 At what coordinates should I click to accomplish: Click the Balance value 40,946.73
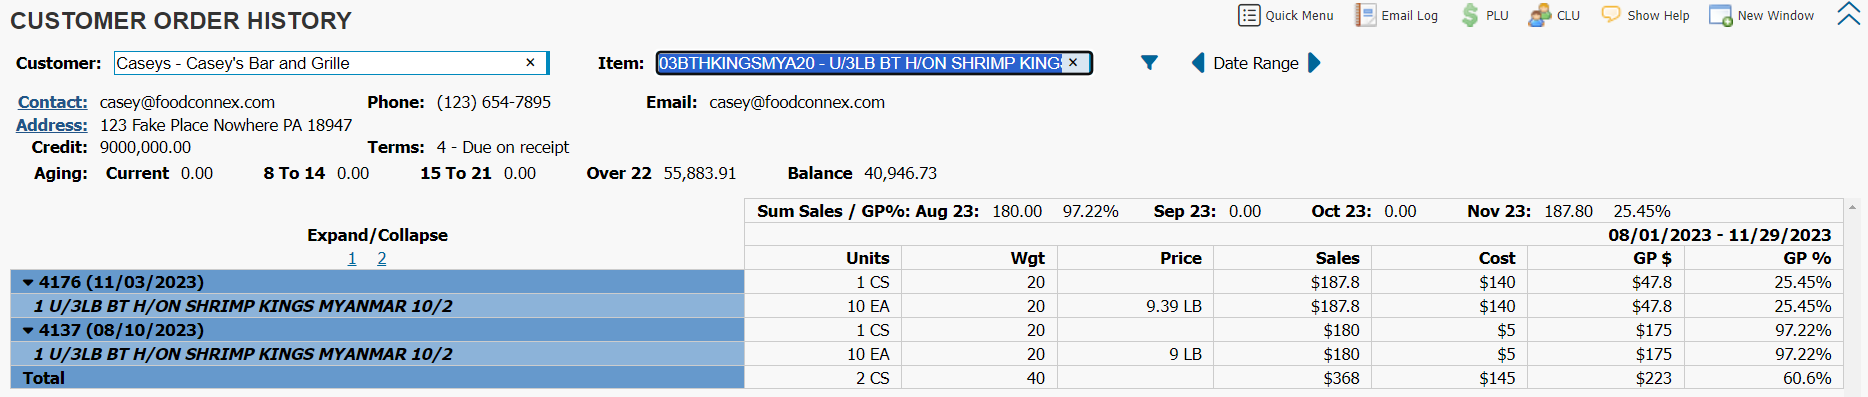(901, 173)
